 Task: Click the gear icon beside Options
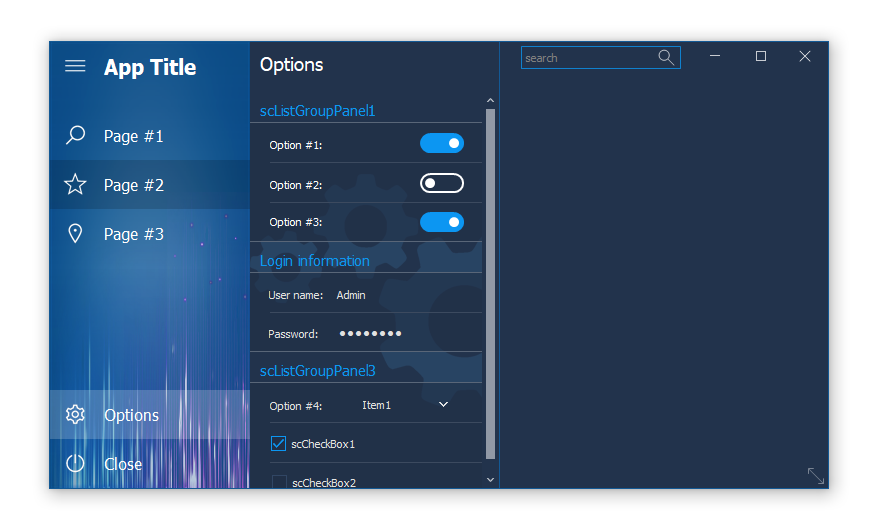(x=75, y=414)
